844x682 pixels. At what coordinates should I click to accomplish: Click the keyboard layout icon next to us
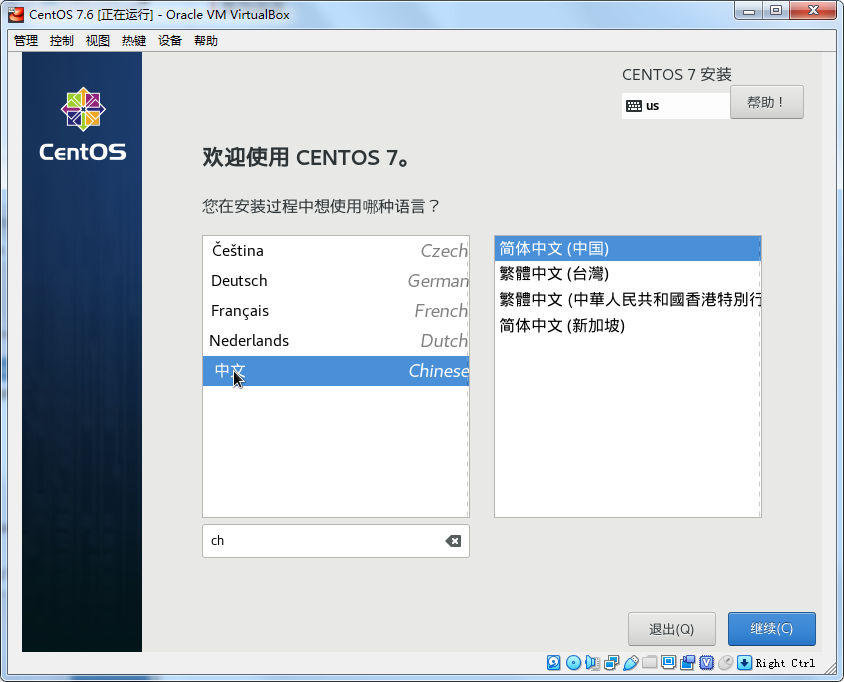tap(634, 106)
